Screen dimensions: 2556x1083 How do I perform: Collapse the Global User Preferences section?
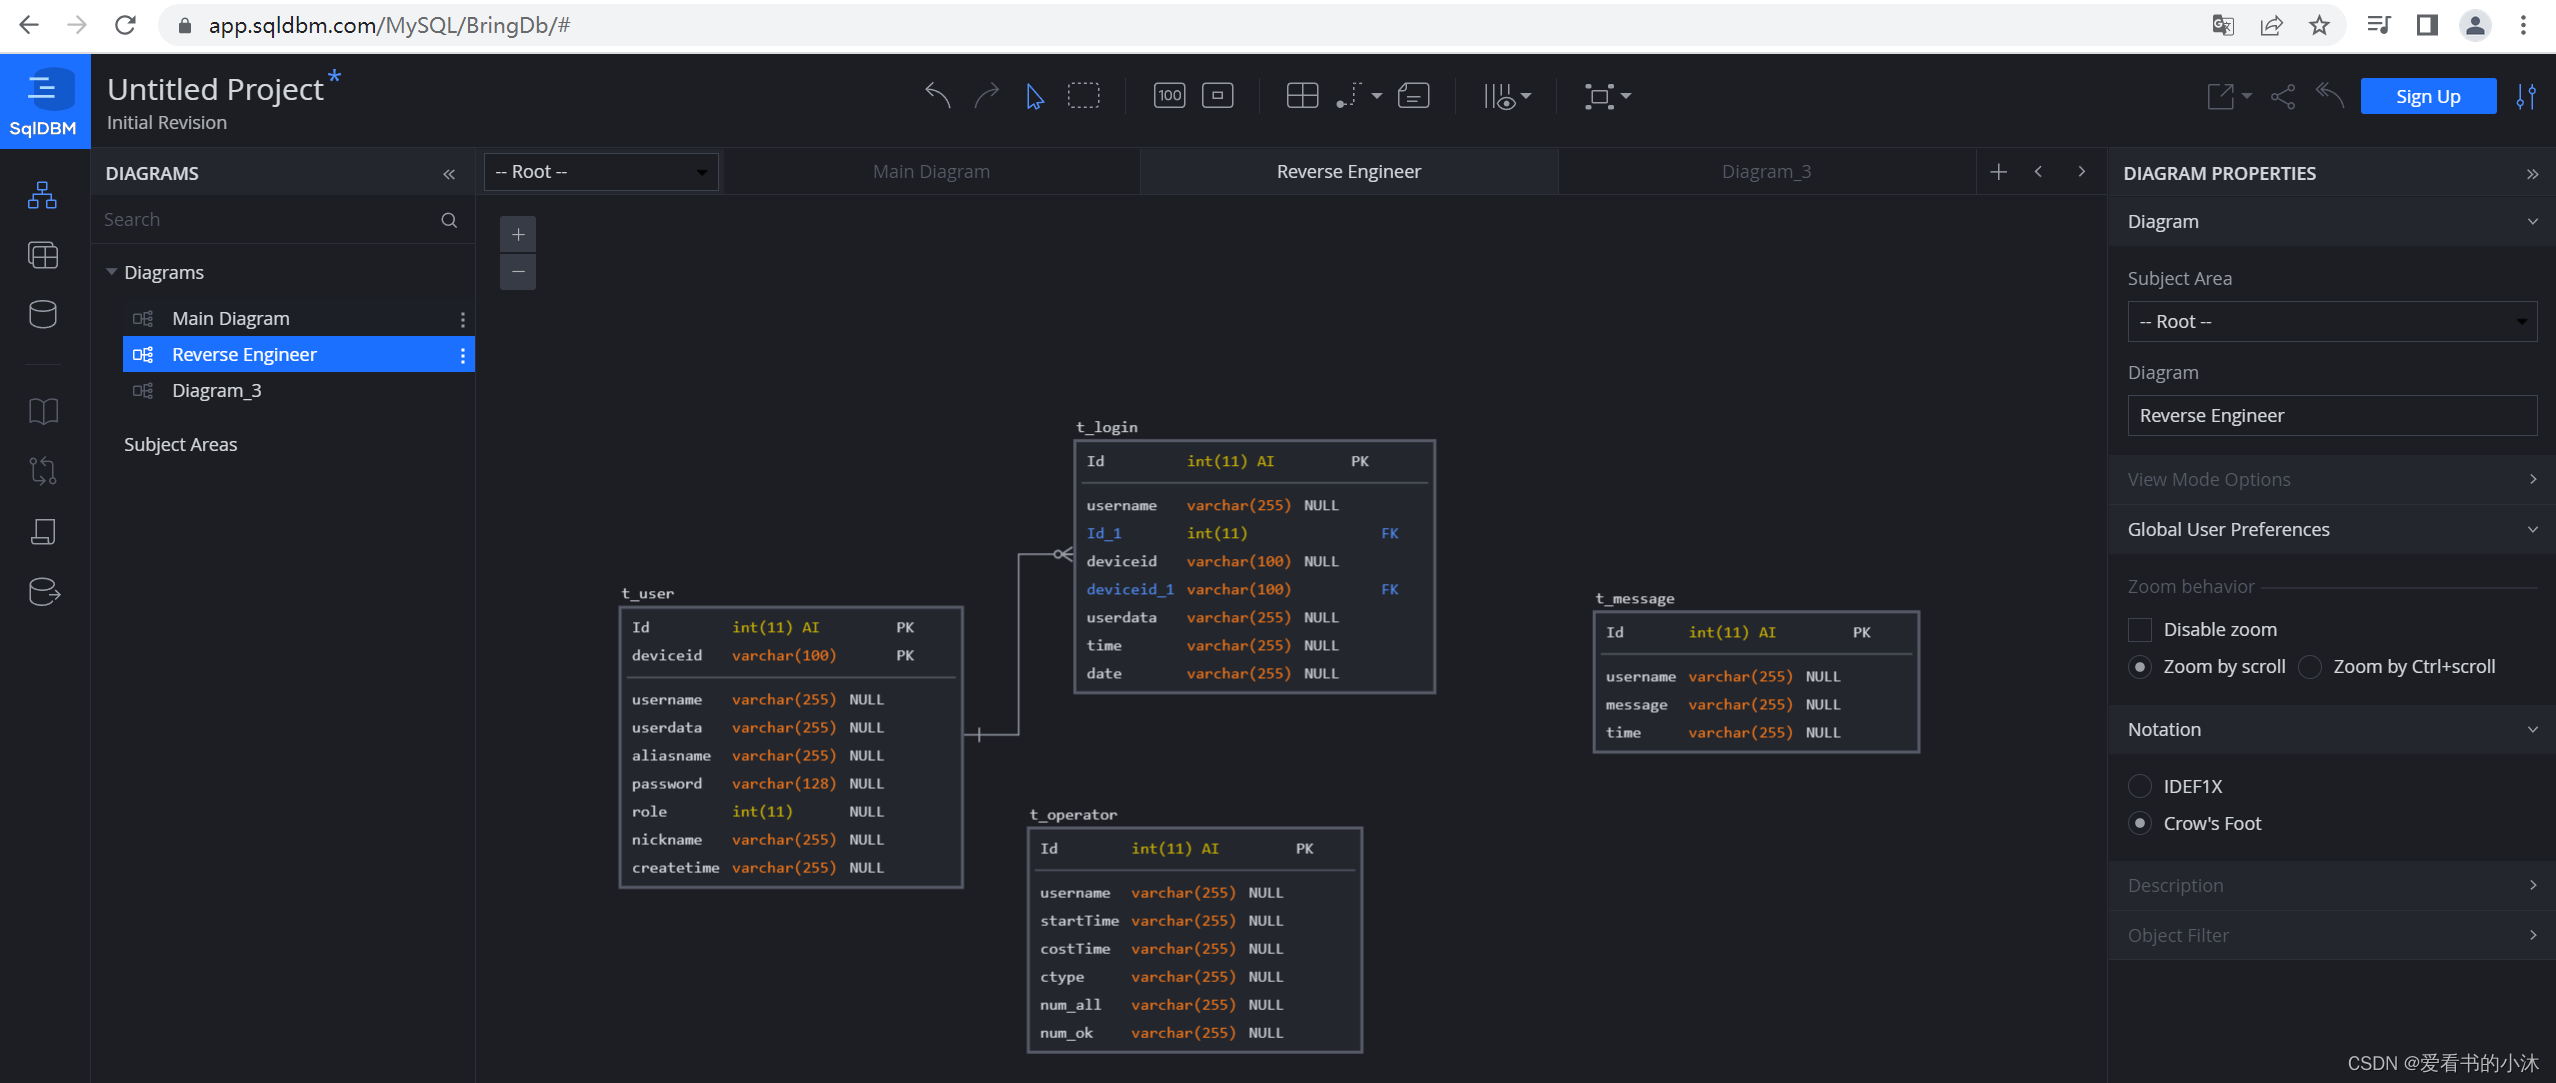[2331, 530]
